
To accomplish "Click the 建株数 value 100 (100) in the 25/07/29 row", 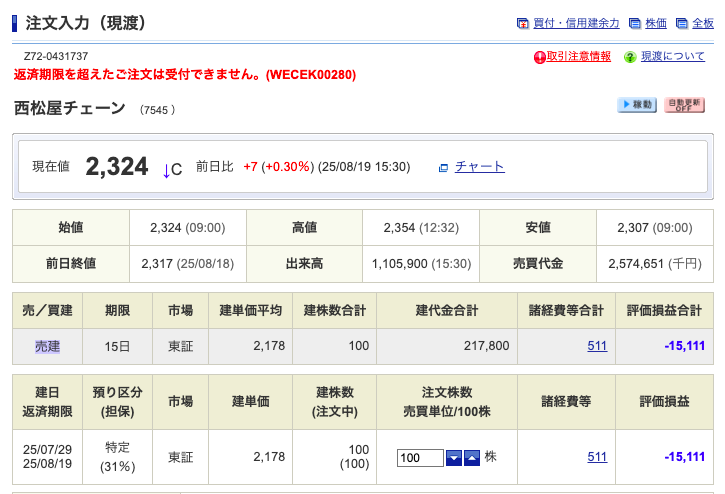I will [x=355, y=457].
